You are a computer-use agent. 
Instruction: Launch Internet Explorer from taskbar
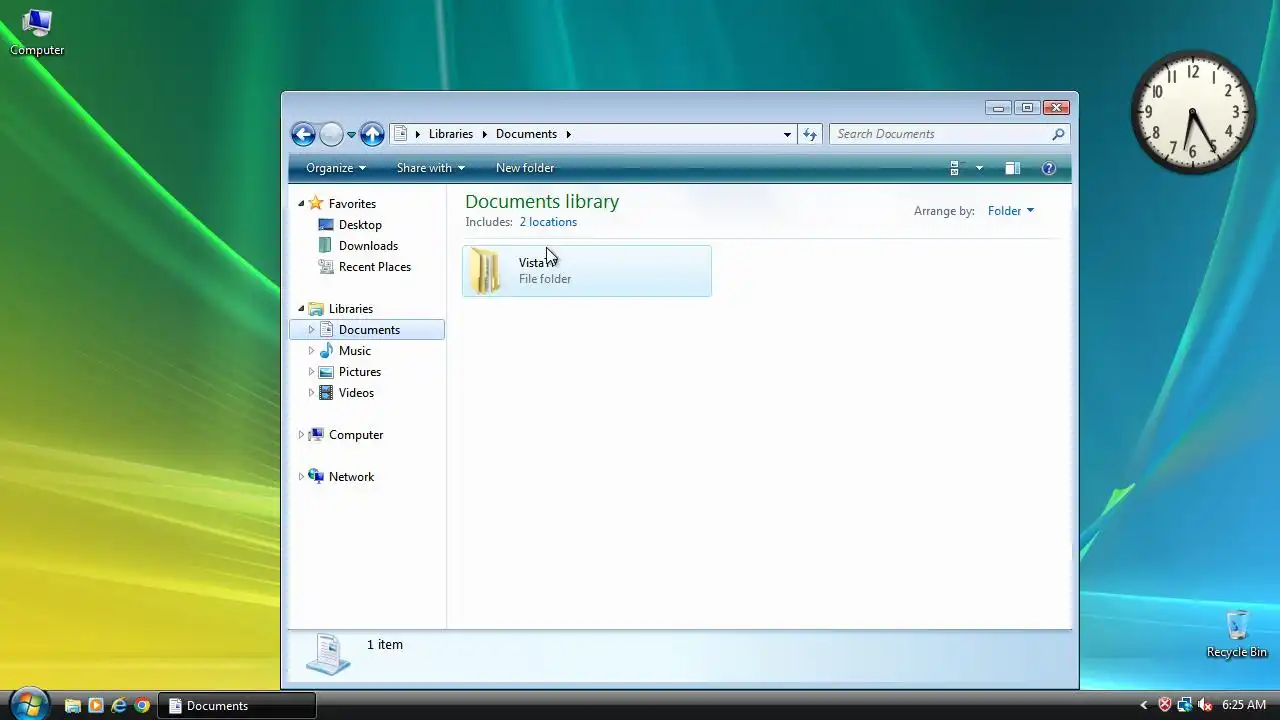pyautogui.click(x=119, y=706)
